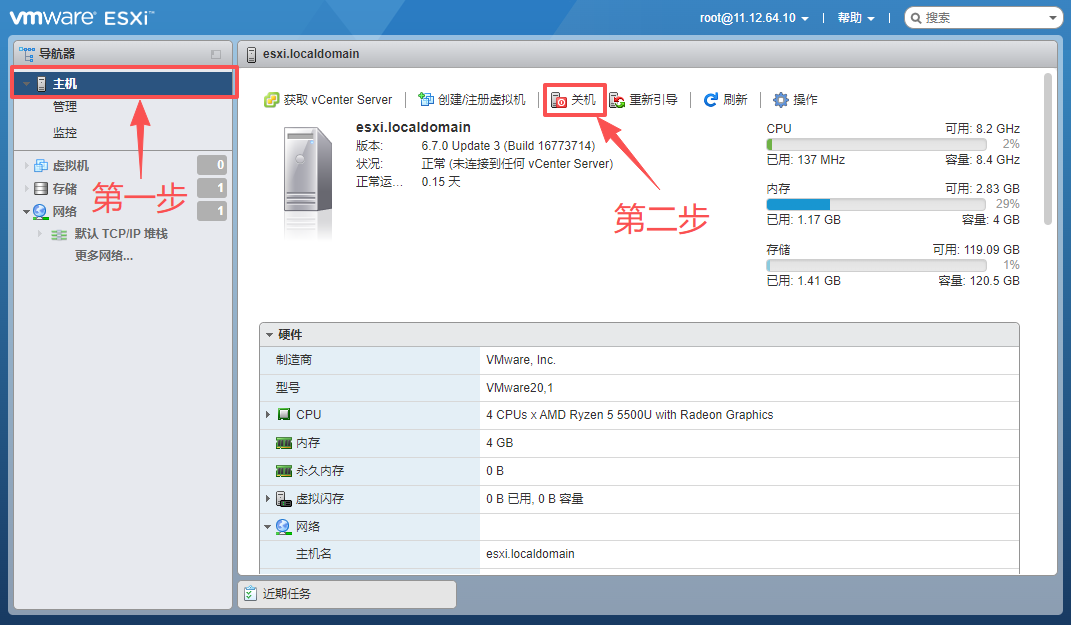The height and width of the screenshot is (625, 1071).
Task: Click the 近期任务 clipboard icon
Action: [x=250, y=594]
